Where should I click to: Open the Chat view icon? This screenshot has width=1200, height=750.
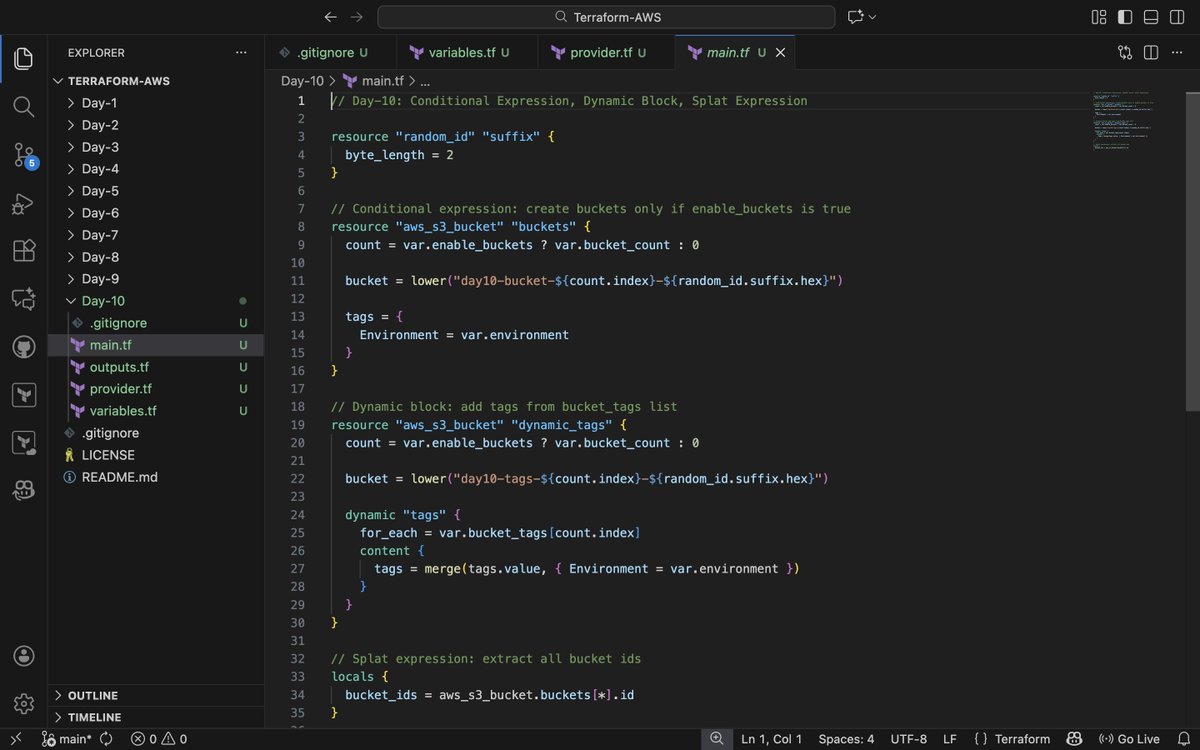(x=24, y=298)
